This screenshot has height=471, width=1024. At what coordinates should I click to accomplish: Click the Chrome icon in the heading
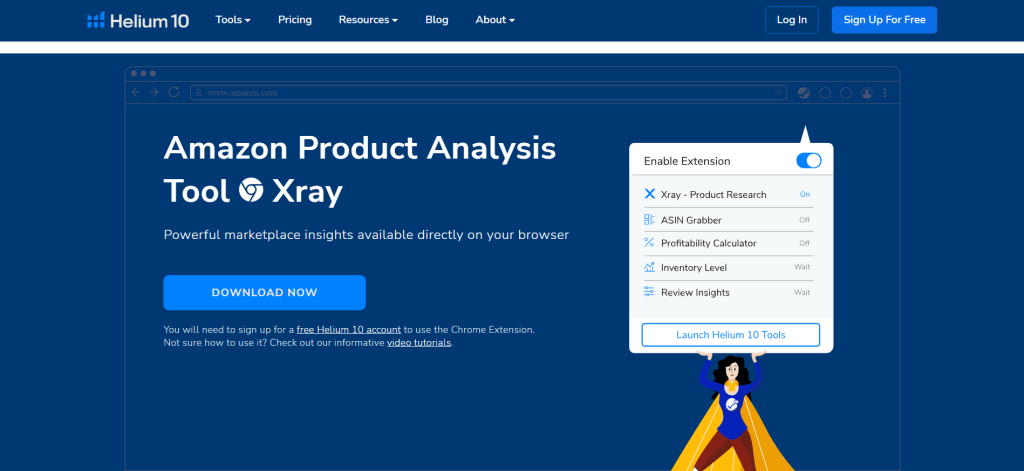point(251,190)
